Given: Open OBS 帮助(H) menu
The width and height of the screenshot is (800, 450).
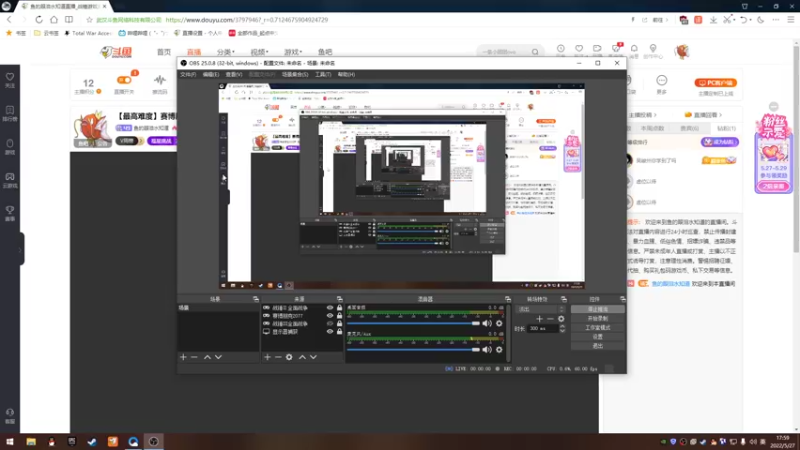Looking at the screenshot, I should [346, 74].
